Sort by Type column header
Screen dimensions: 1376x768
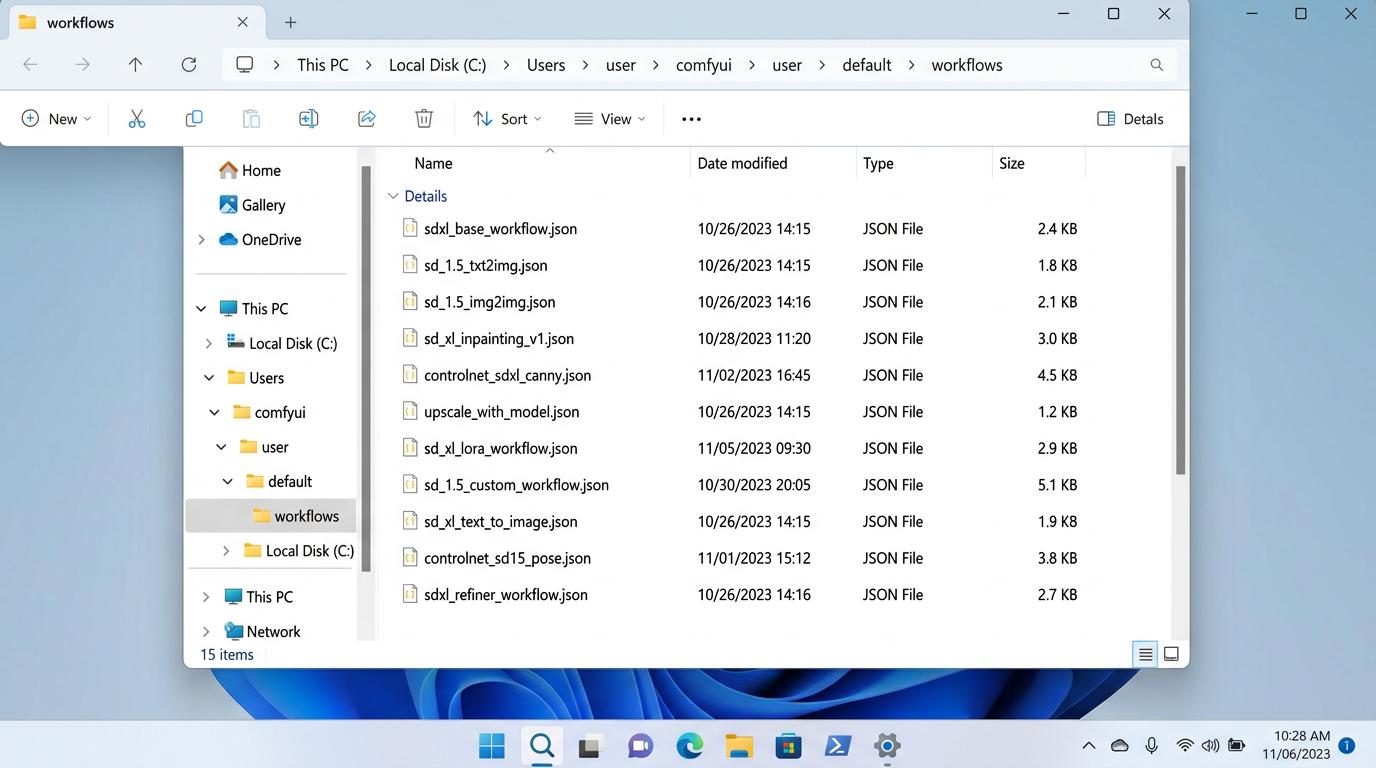[878, 163]
